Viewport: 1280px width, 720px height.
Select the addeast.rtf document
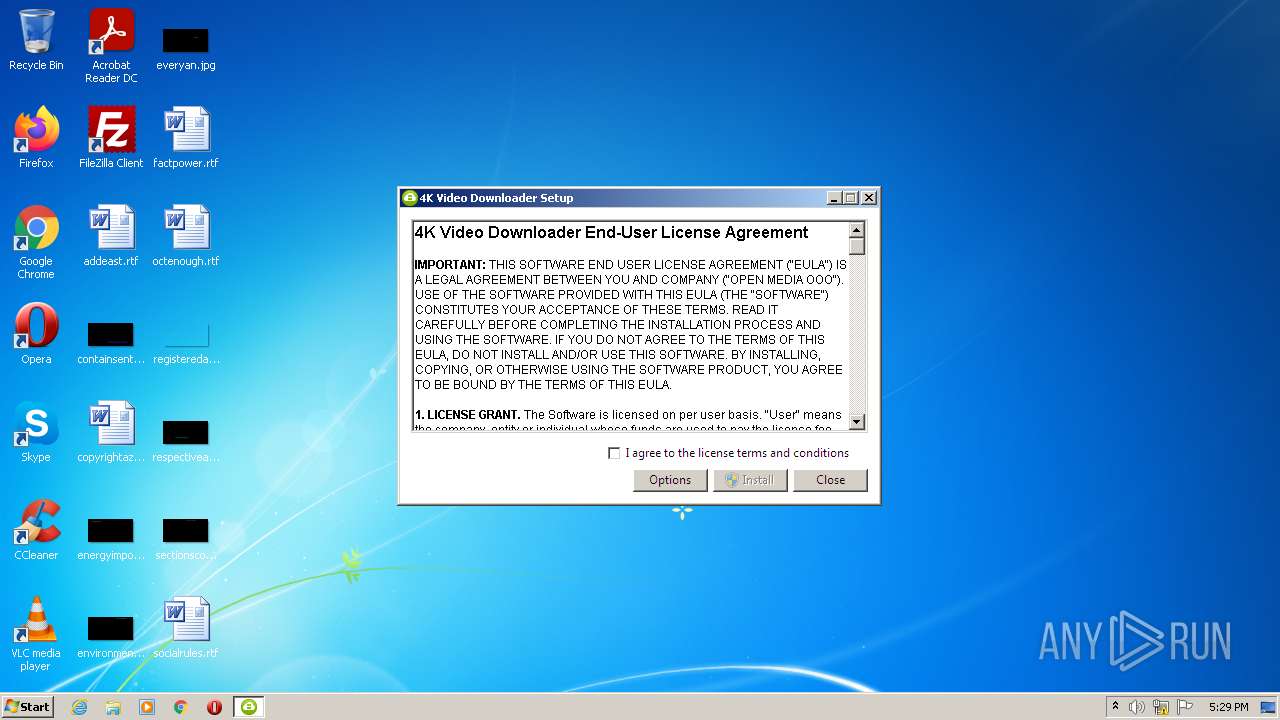click(x=111, y=236)
